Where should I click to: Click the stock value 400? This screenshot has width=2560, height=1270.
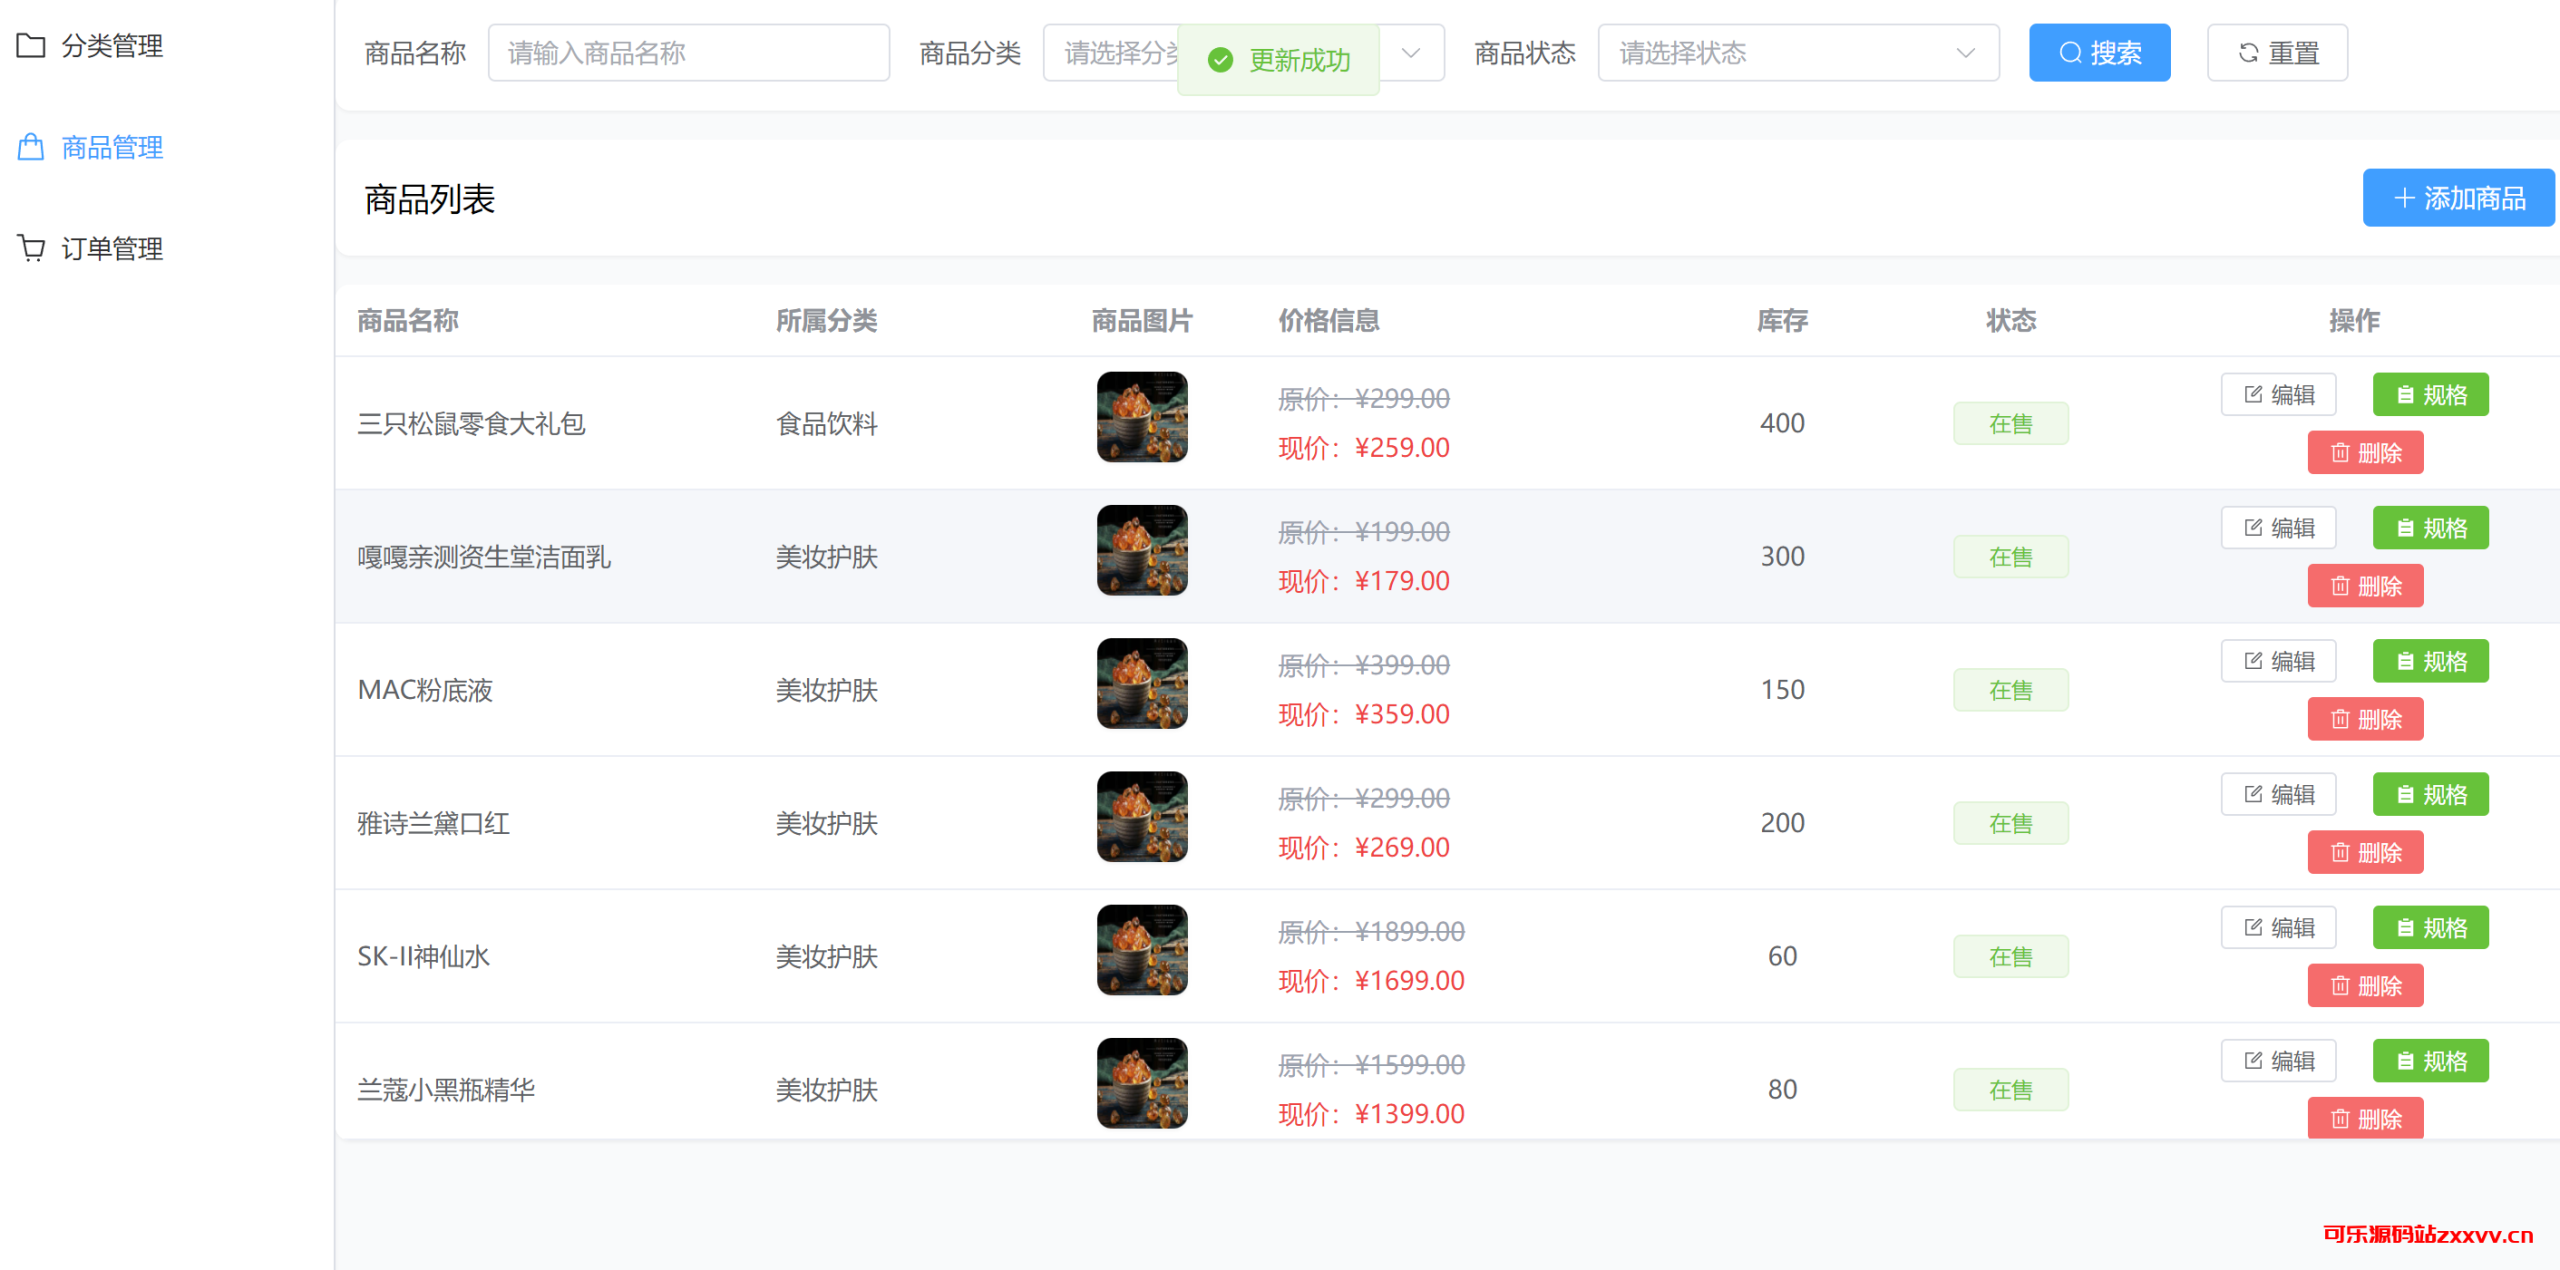1782,423
